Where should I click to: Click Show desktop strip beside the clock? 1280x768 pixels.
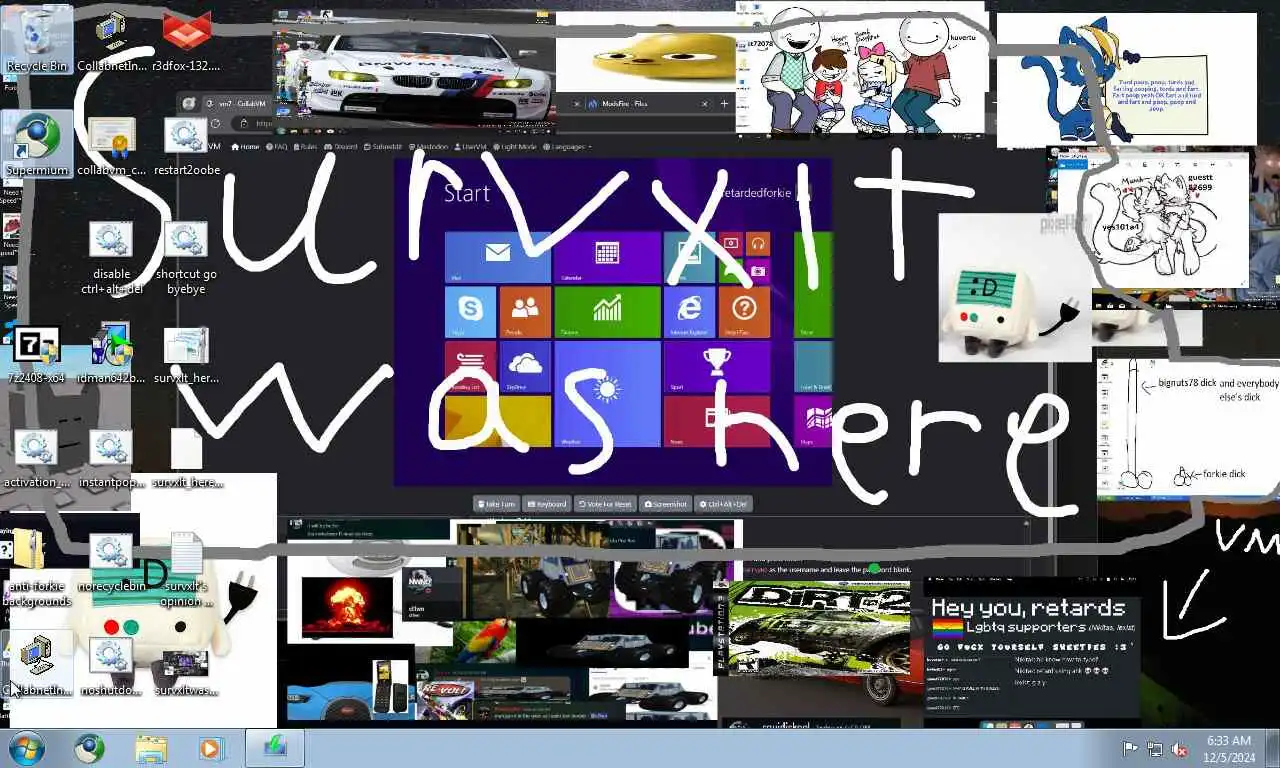[x=1272, y=748]
